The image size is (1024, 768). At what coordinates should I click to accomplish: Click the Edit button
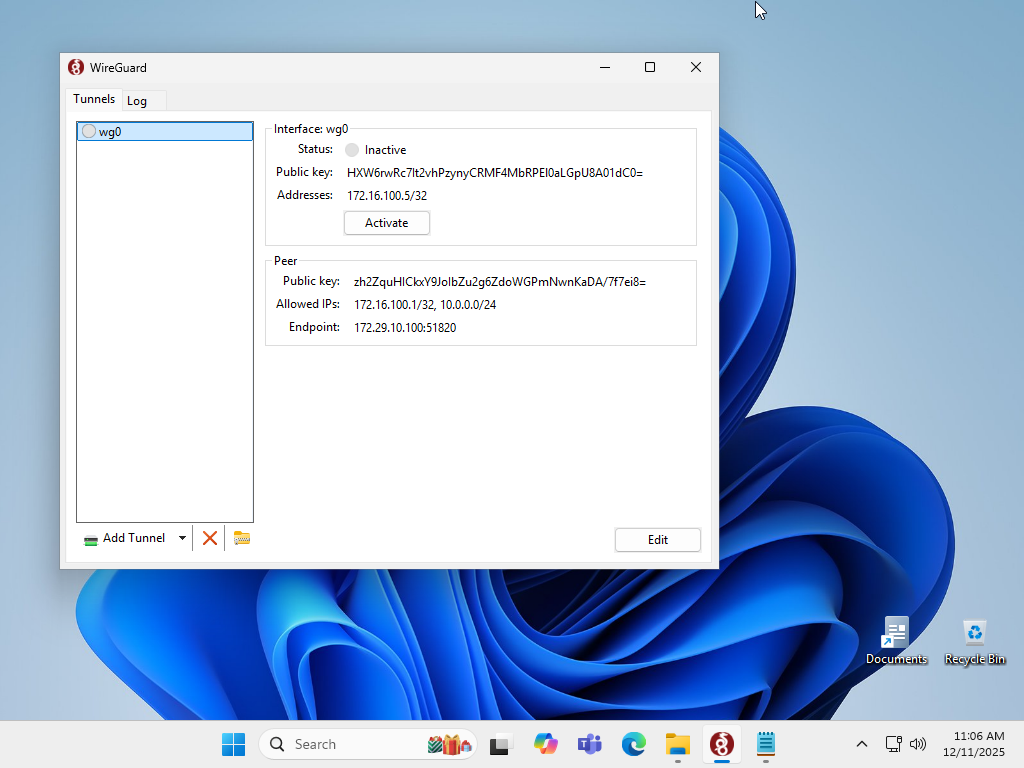657,540
